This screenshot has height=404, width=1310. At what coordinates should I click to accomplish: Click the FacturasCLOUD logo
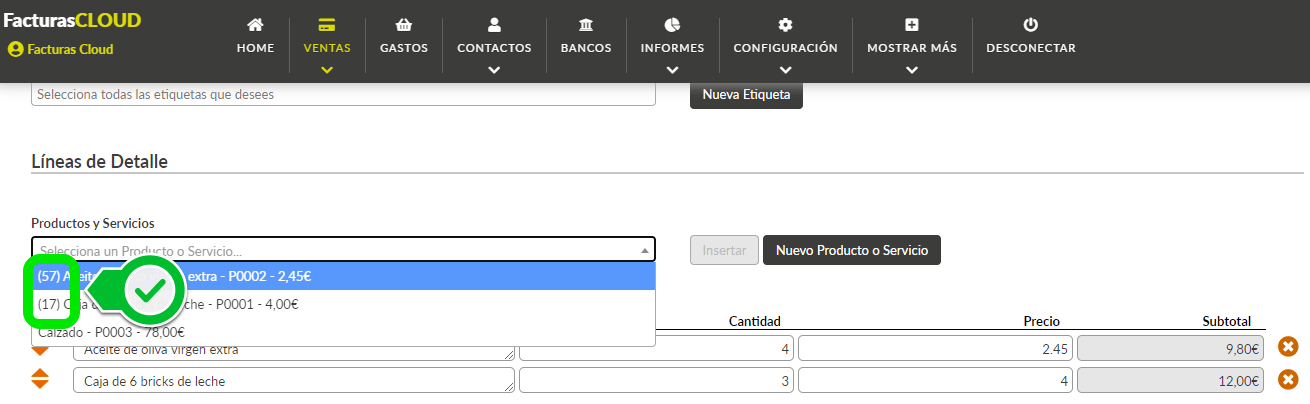tap(72, 20)
